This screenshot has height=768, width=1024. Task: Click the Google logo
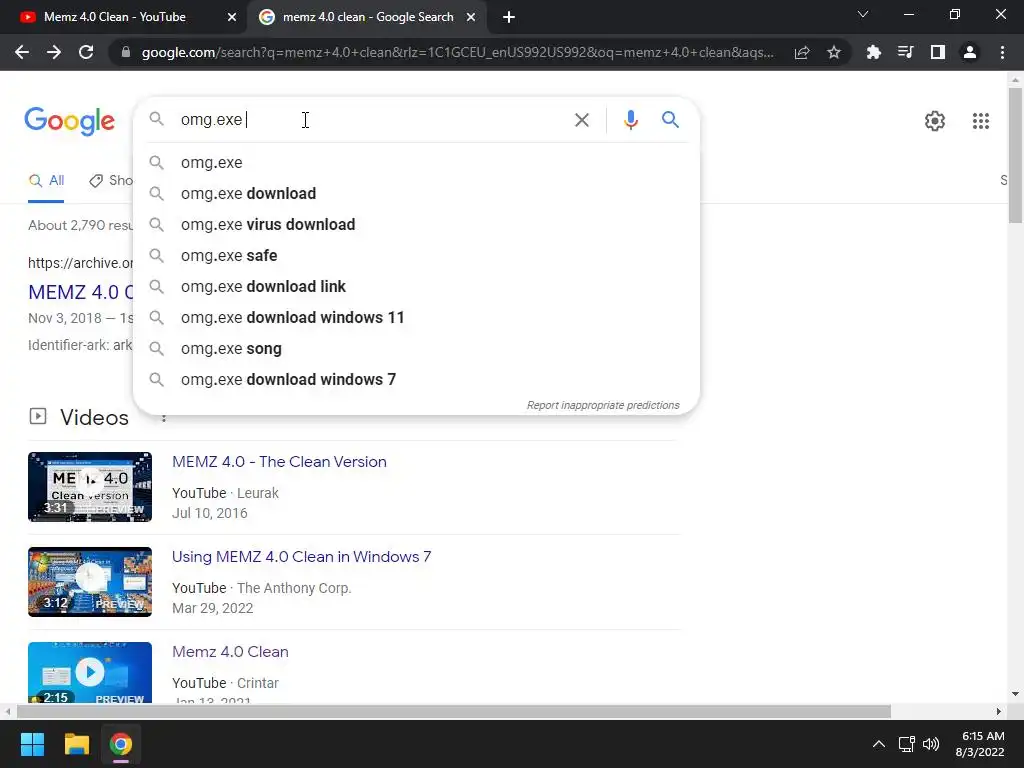69,121
